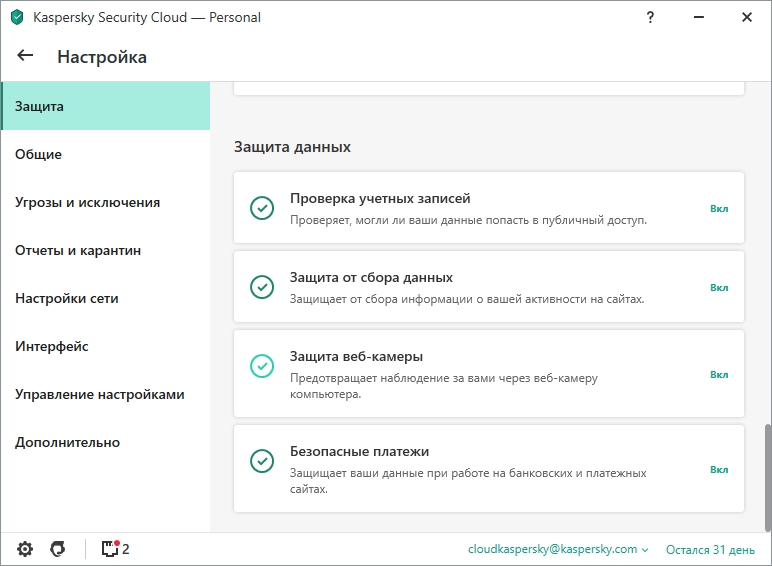Open notifications icon showing 2
This screenshot has width=772, height=566.
116,548
